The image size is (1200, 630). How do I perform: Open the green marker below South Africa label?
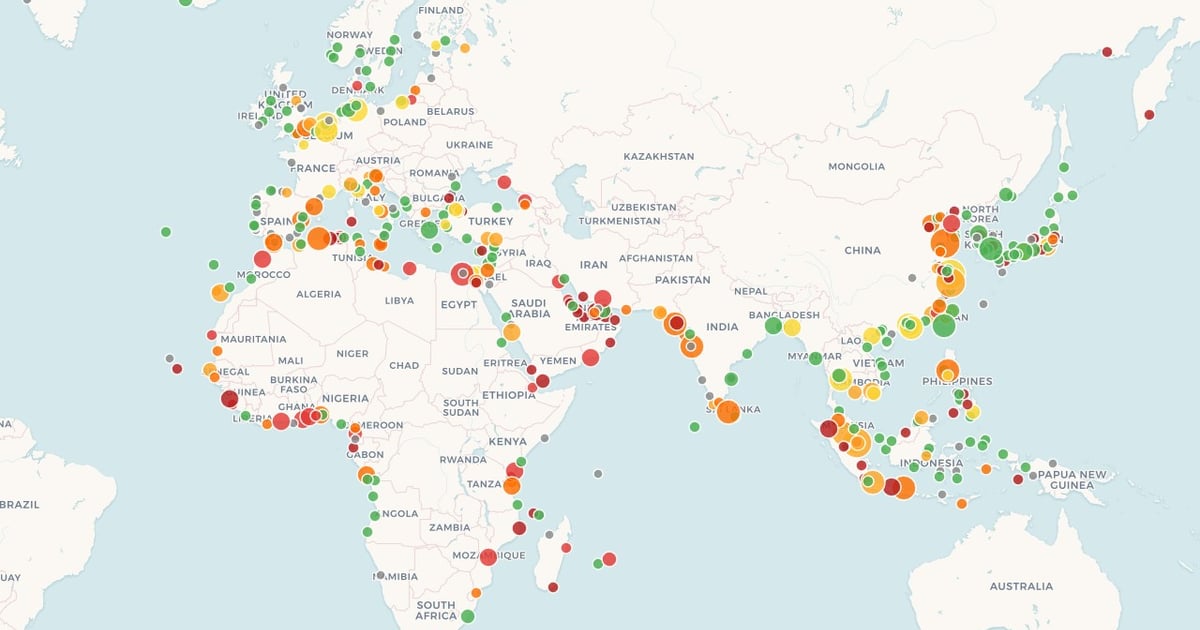pyautogui.click(x=467, y=616)
